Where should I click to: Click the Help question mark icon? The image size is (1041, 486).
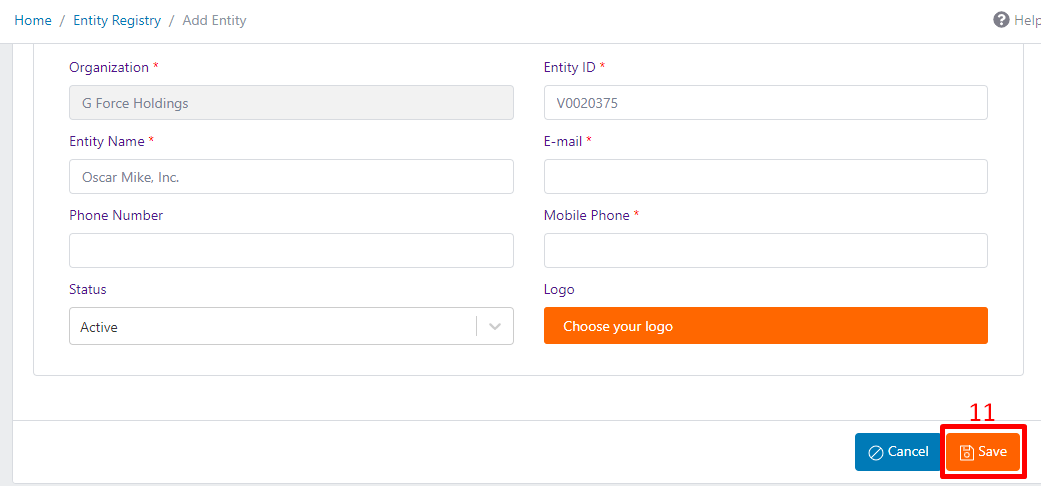1001,20
